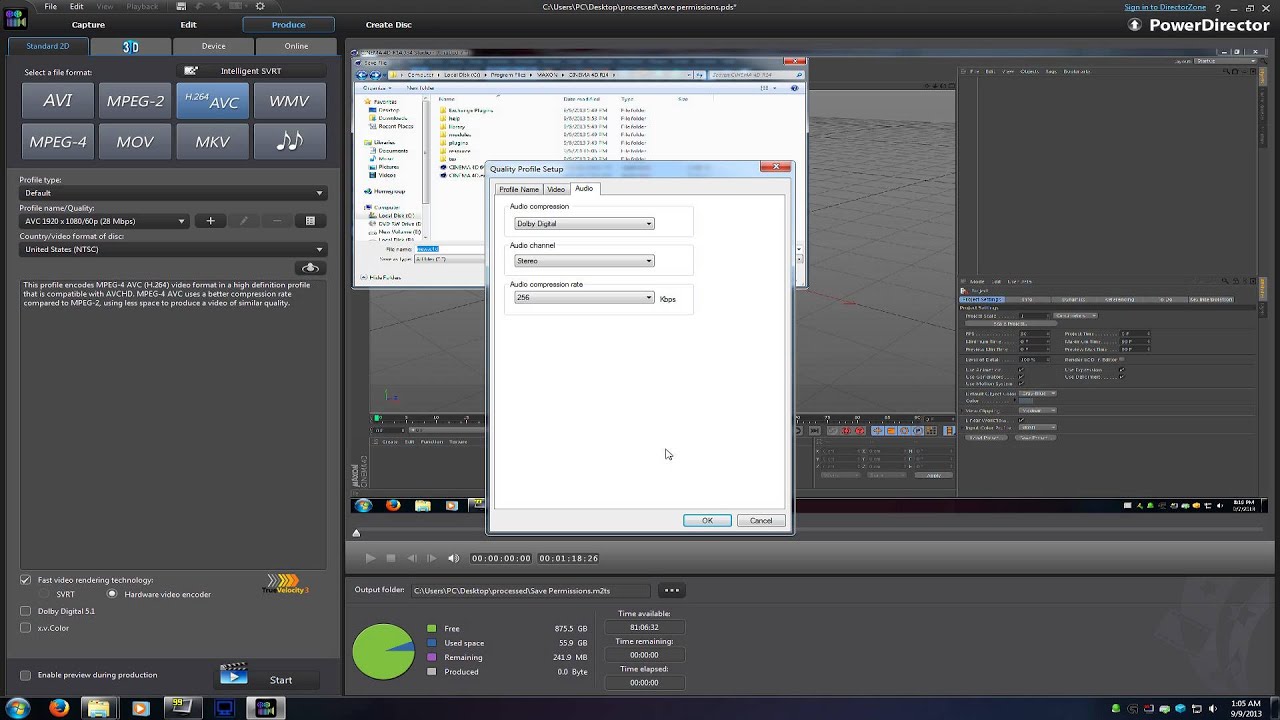1280x720 pixels.
Task: Select the MOV file format
Action: (x=135, y=142)
